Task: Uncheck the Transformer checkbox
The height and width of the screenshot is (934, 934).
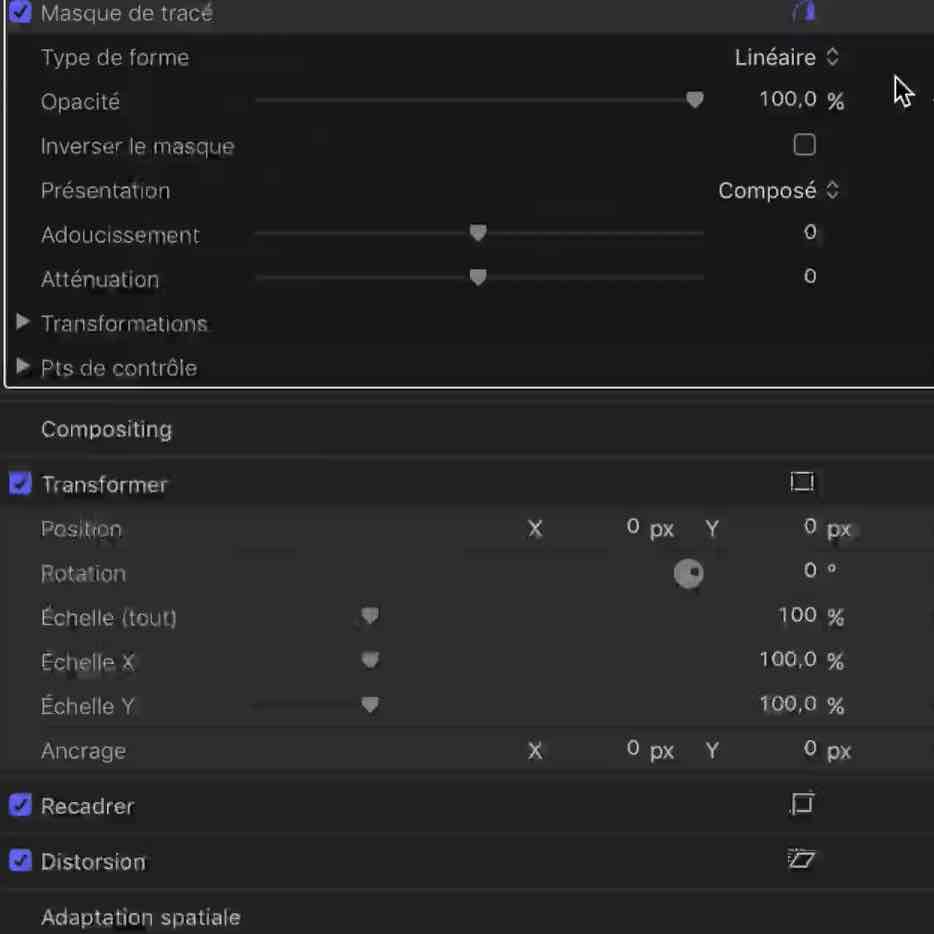Action: [20, 484]
